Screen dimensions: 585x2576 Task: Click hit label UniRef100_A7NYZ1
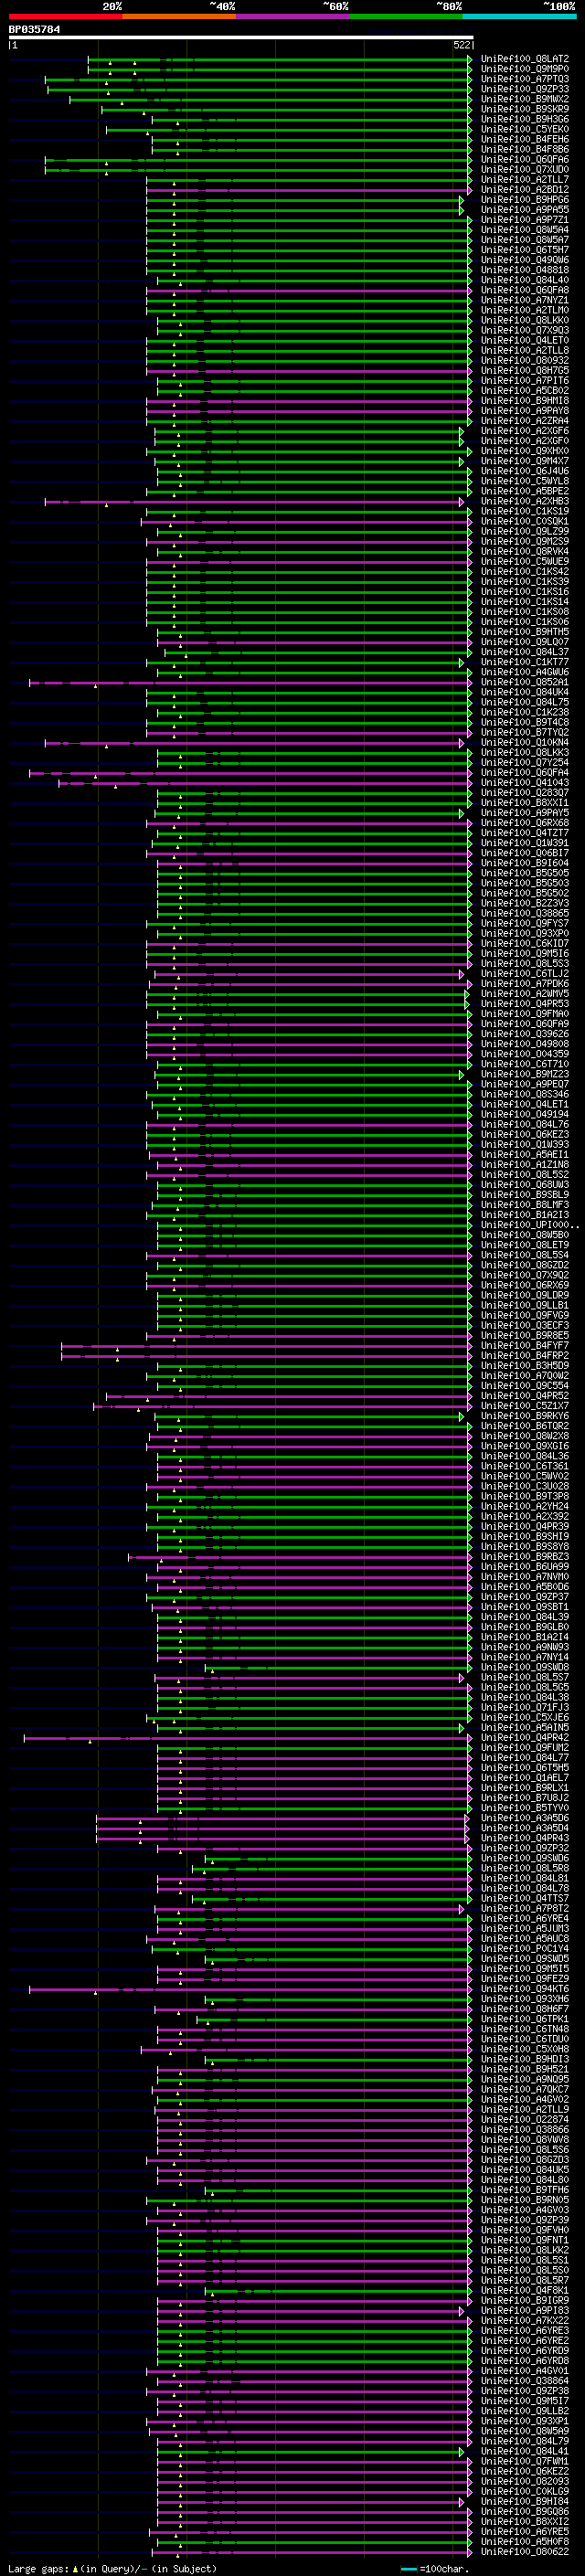point(525,300)
